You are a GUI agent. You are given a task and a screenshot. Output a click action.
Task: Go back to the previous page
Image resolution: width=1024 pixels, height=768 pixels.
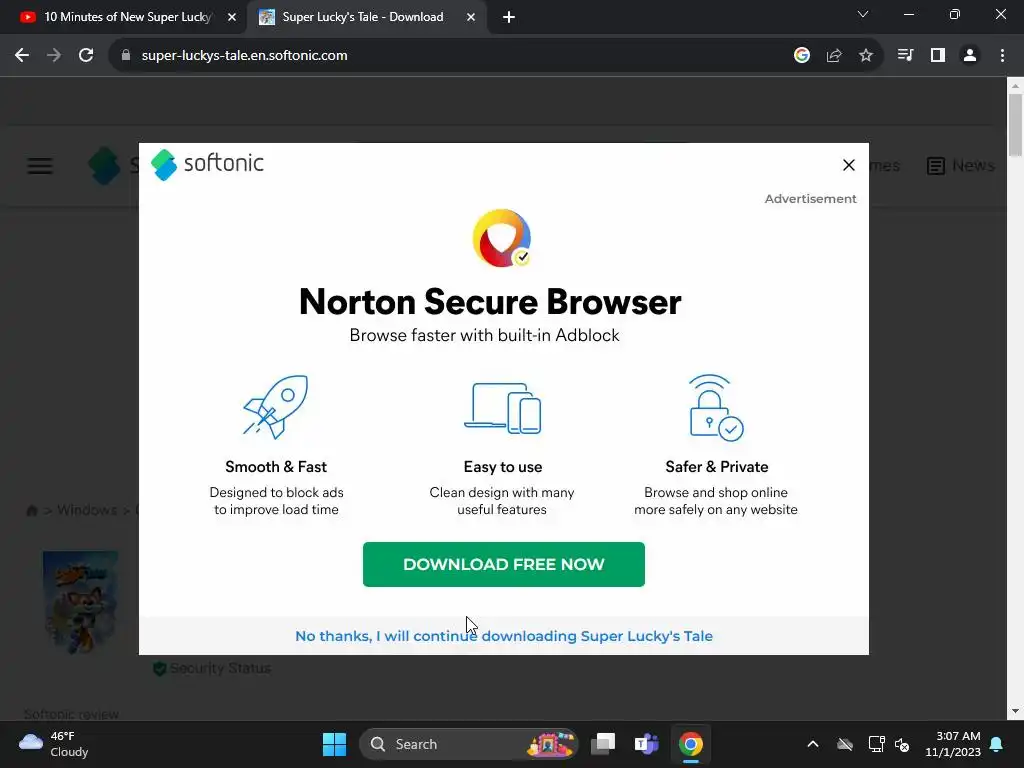[22, 56]
